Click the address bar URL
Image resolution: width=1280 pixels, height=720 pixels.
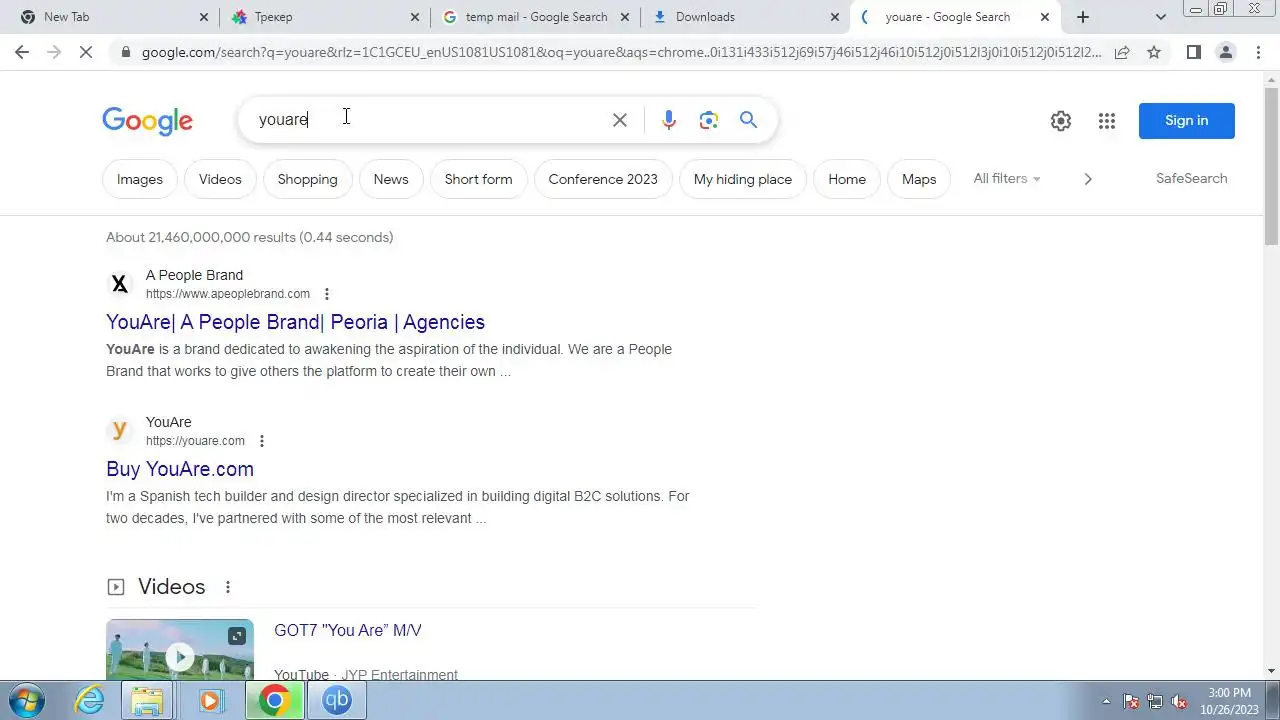(621, 52)
